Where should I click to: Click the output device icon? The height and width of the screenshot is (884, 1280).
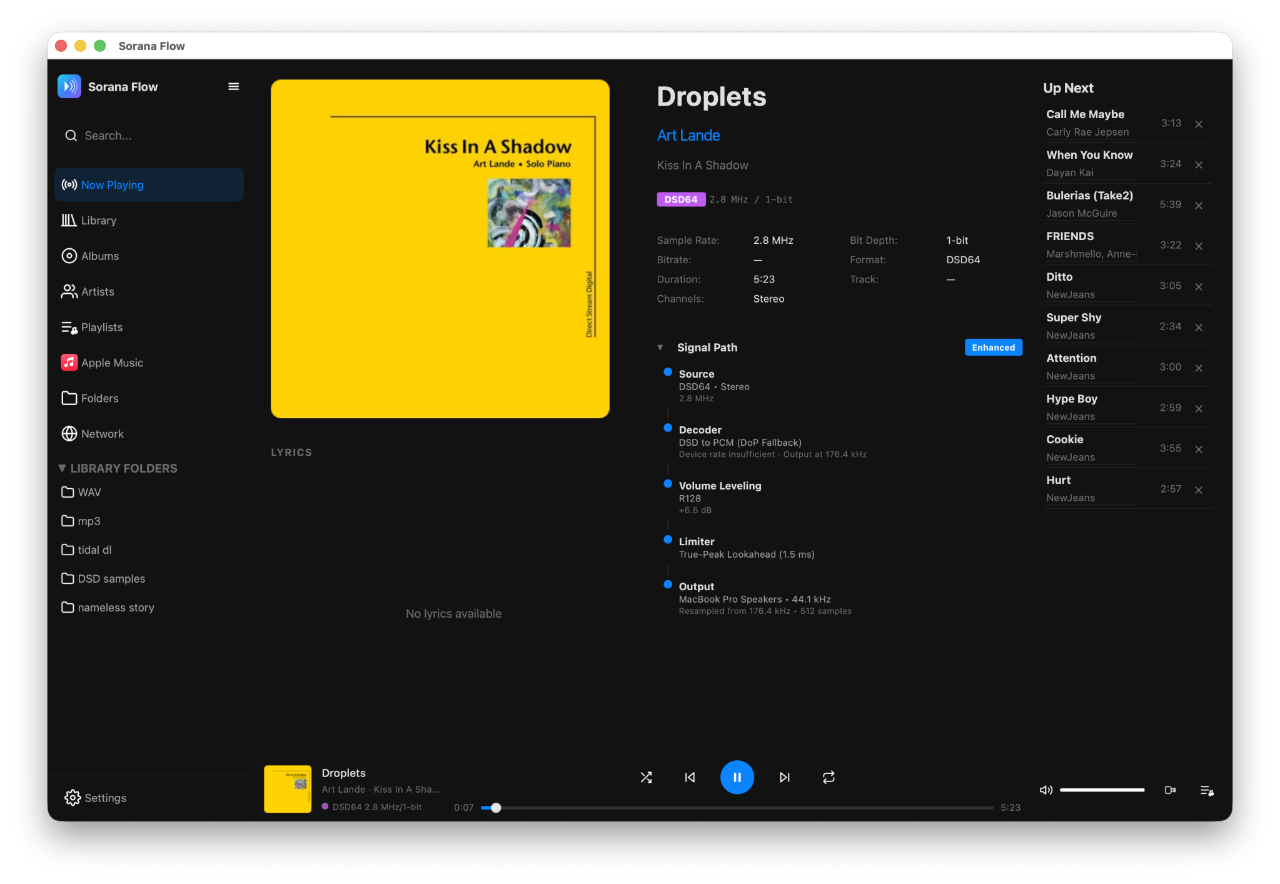(1170, 790)
